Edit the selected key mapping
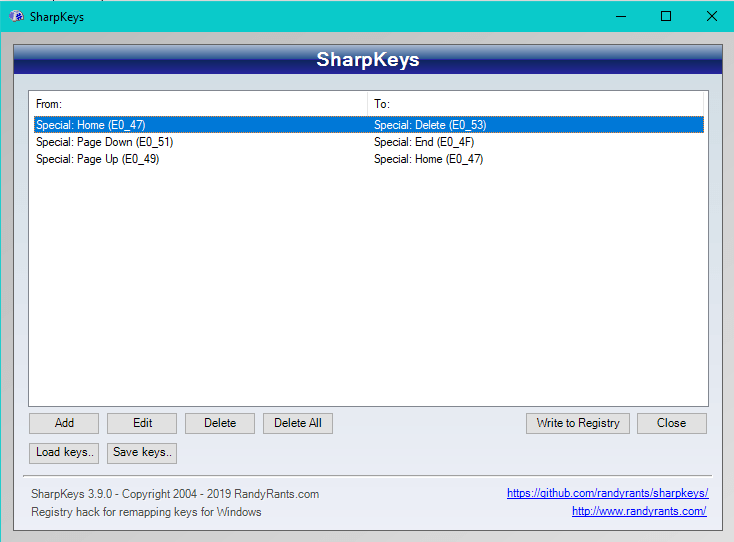 coord(142,423)
